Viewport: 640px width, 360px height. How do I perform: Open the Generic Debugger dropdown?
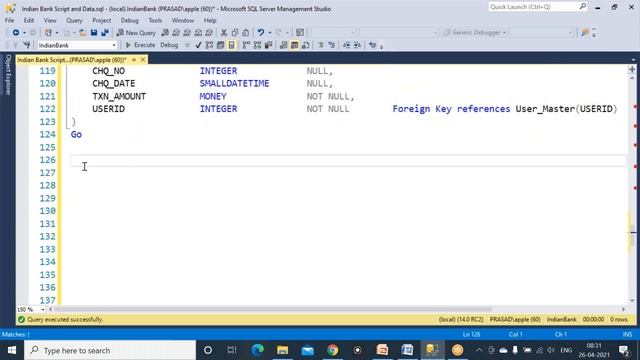(x=475, y=33)
